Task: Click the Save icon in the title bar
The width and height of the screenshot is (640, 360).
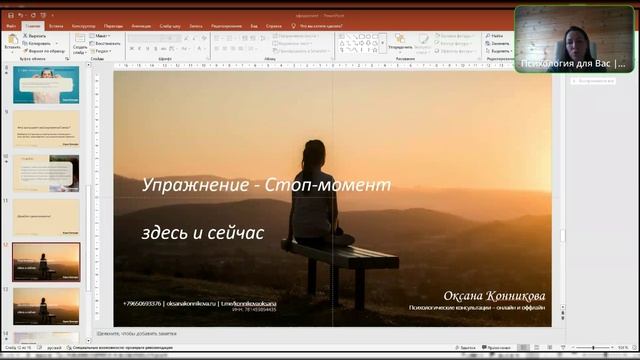Action: pos(11,16)
